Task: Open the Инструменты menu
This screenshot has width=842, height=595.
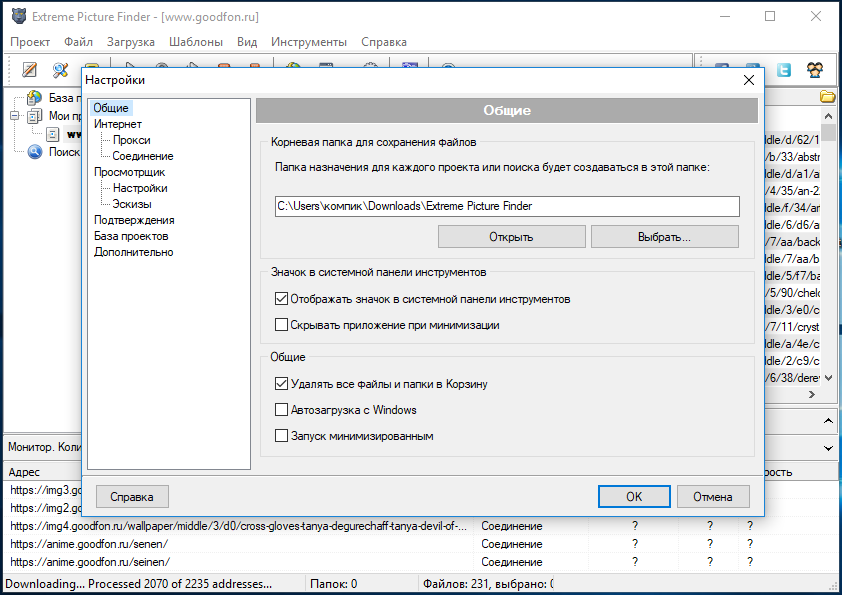Action: [x=309, y=42]
